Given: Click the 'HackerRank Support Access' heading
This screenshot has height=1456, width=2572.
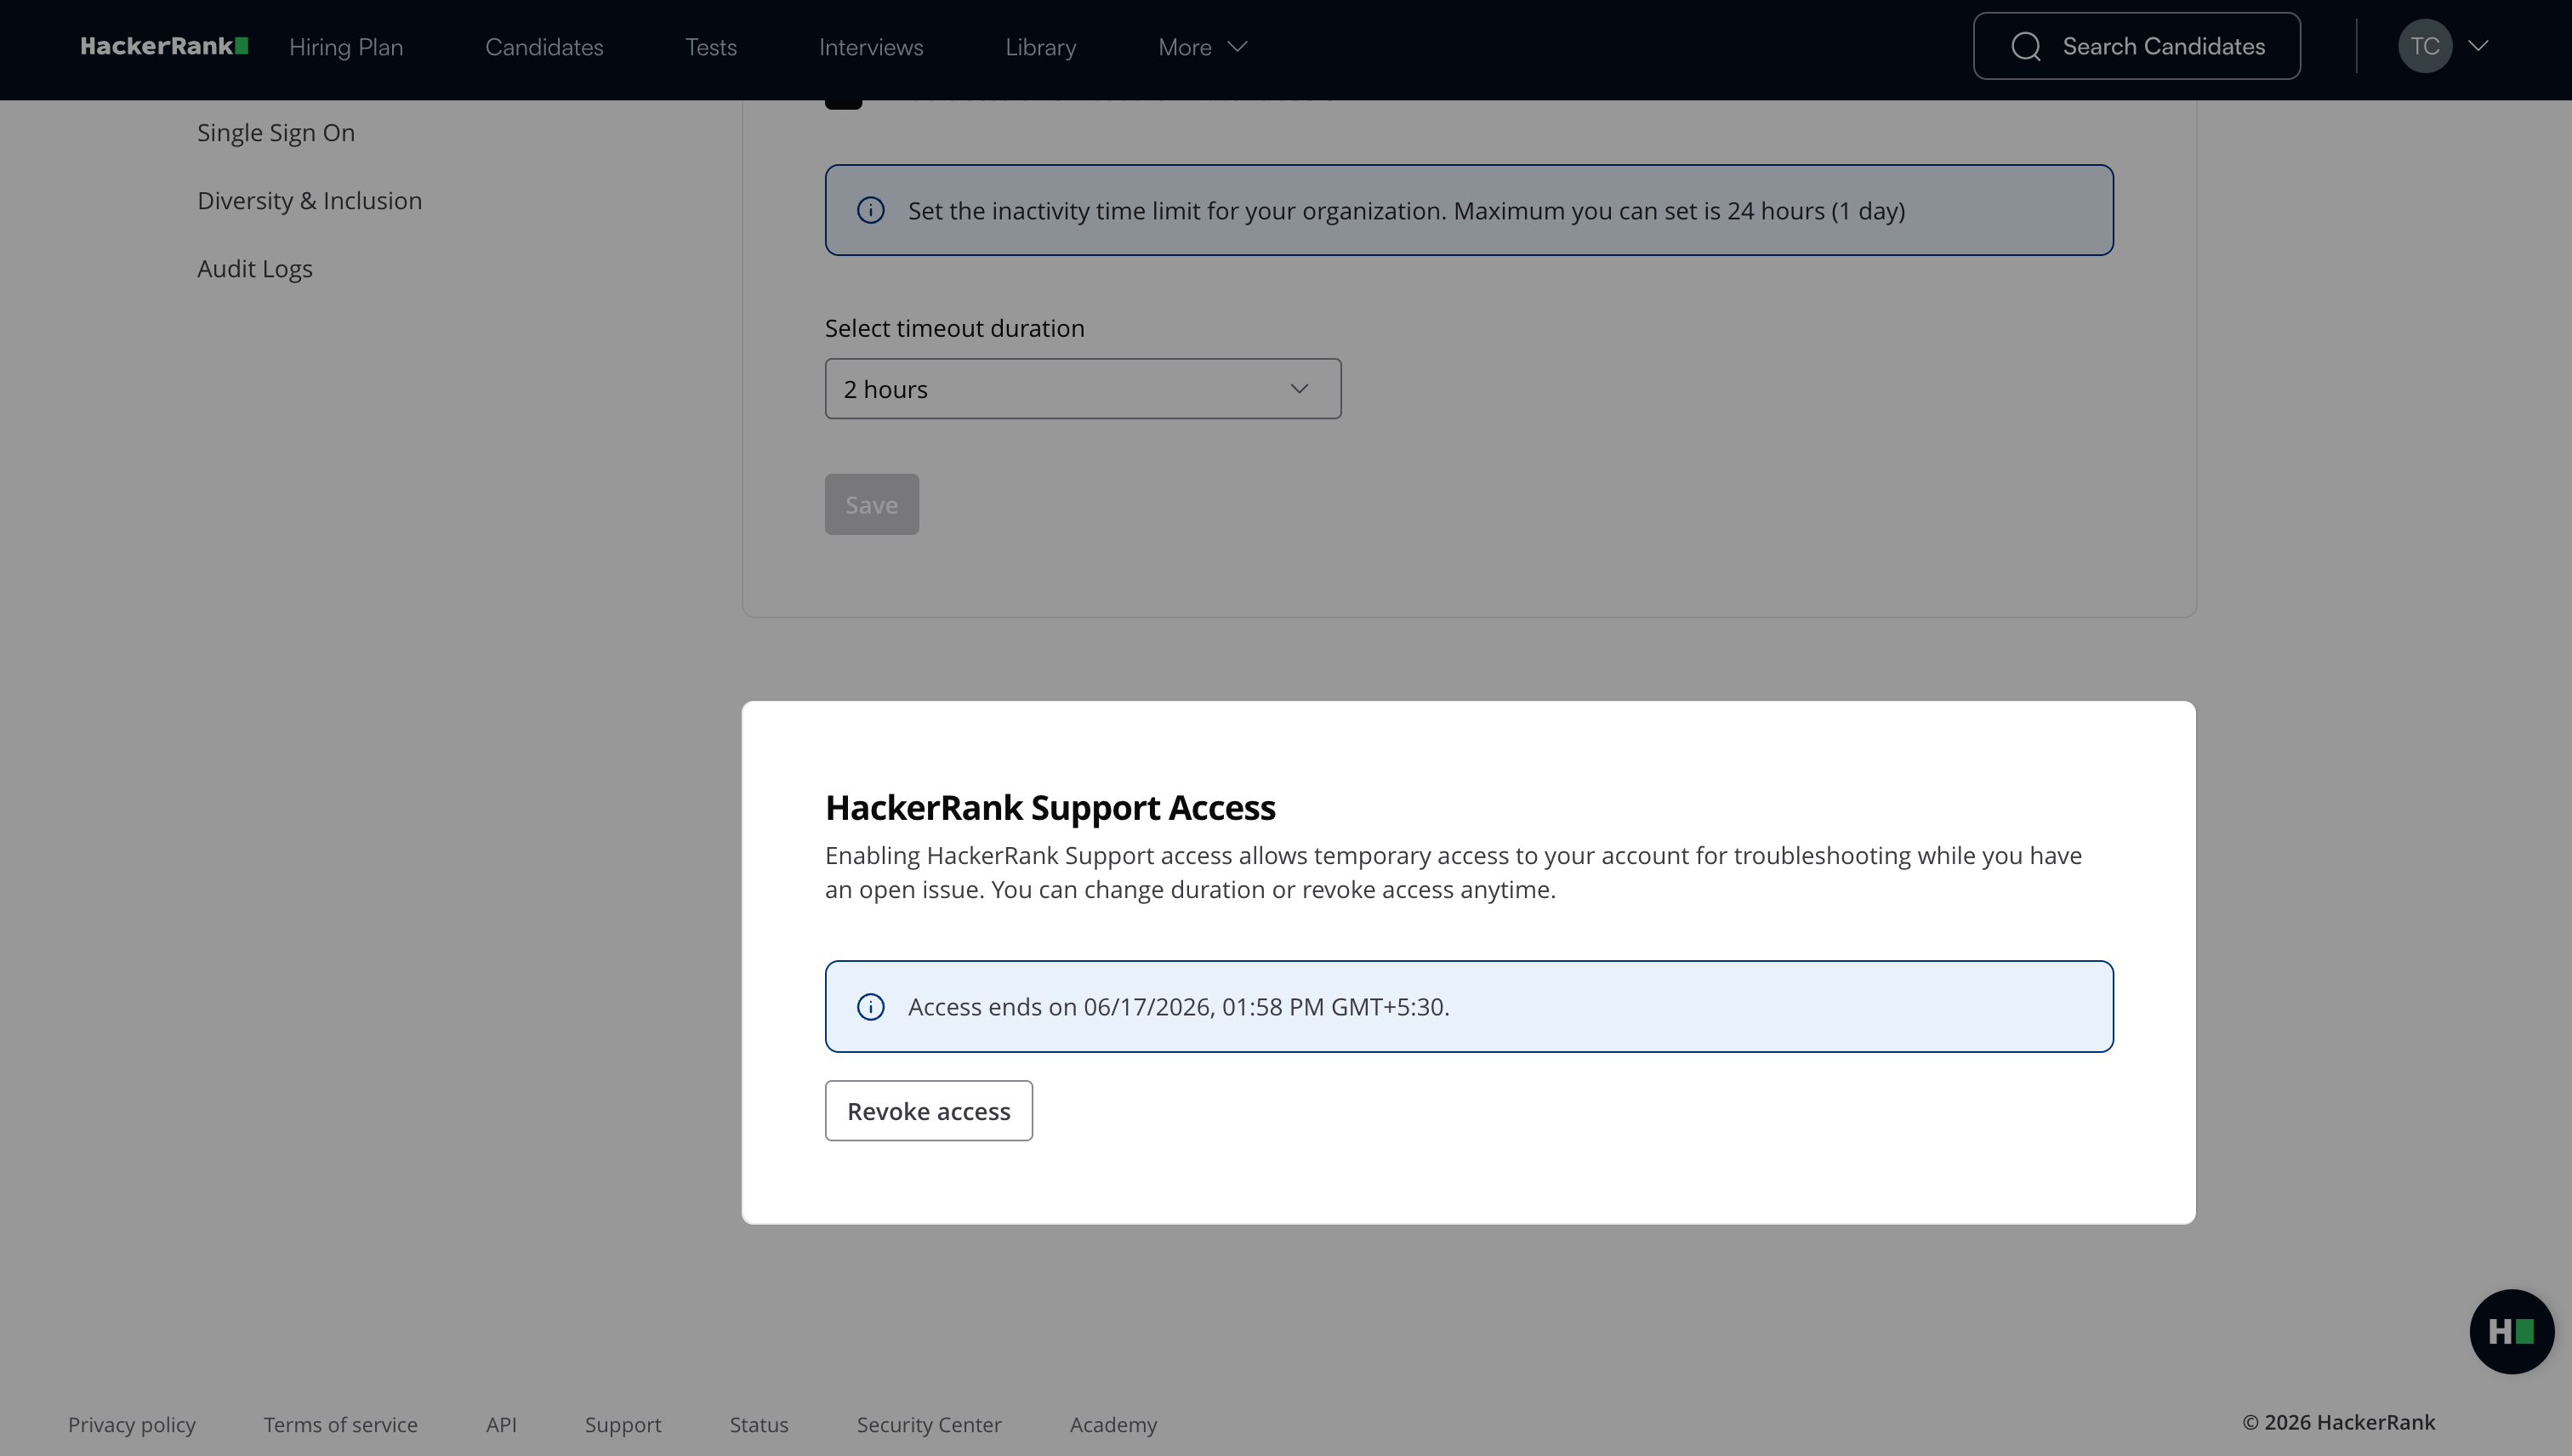Looking at the screenshot, I should point(1050,807).
